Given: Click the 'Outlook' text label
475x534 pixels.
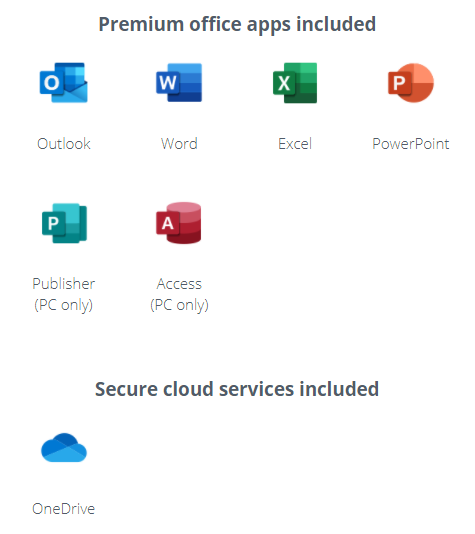Looking at the screenshot, I should [64, 144].
